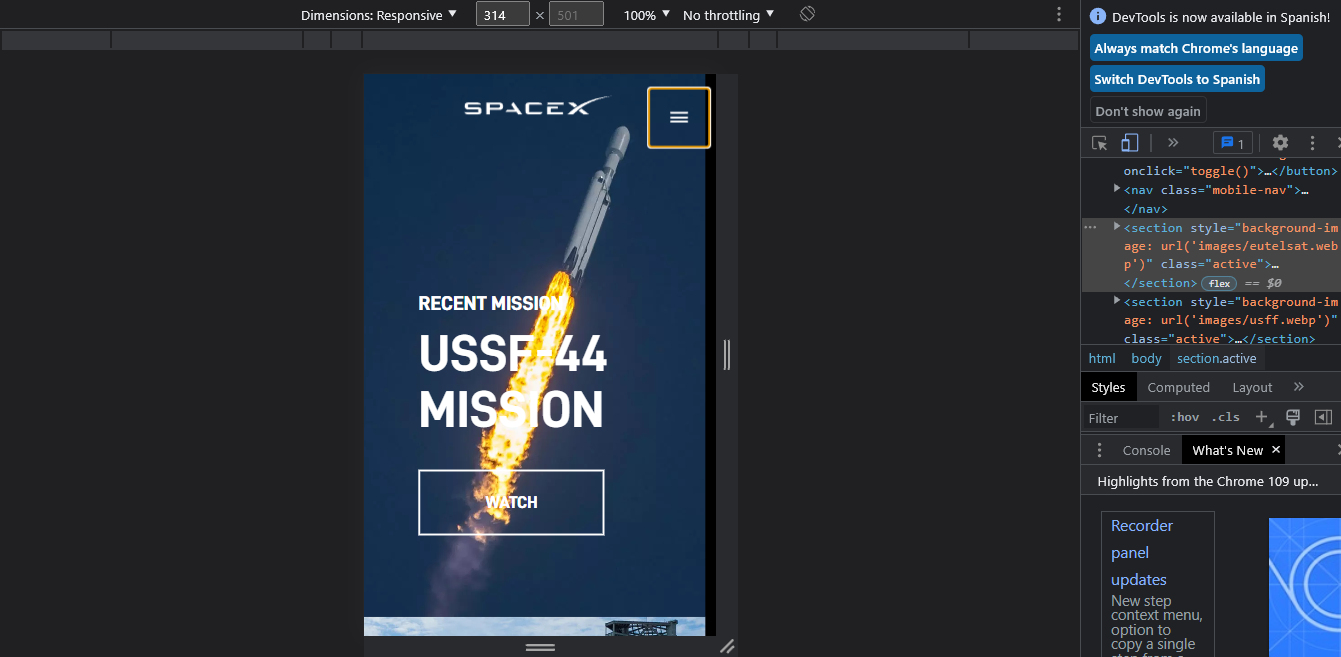Open the zoom level 100% dropdown
The image size is (1341, 657).
[x=646, y=14]
